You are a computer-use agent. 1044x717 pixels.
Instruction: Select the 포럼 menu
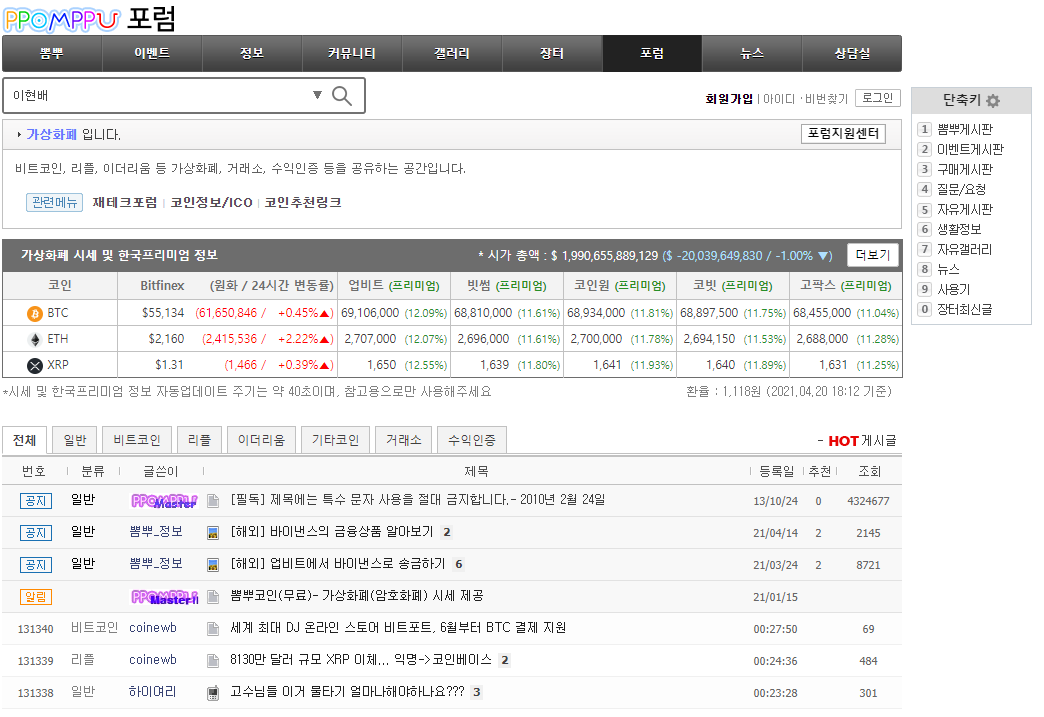(652, 53)
